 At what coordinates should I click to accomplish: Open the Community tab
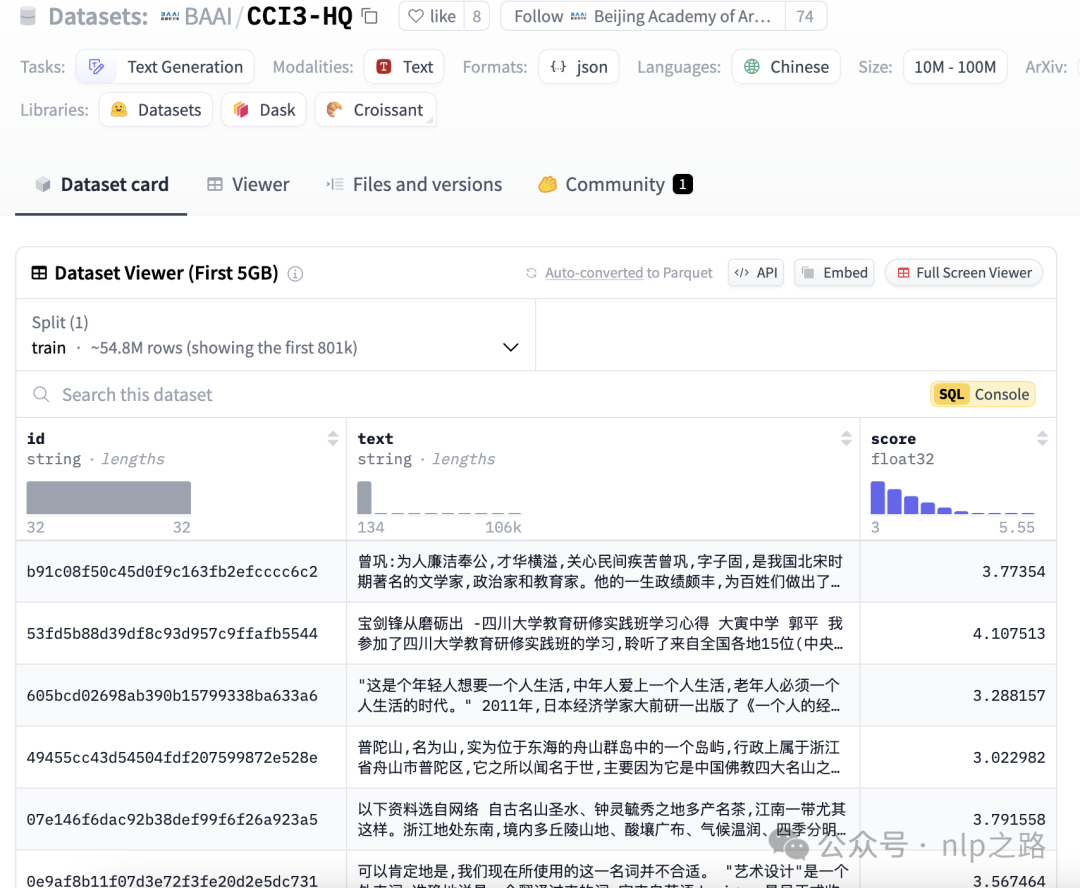(616, 185)
